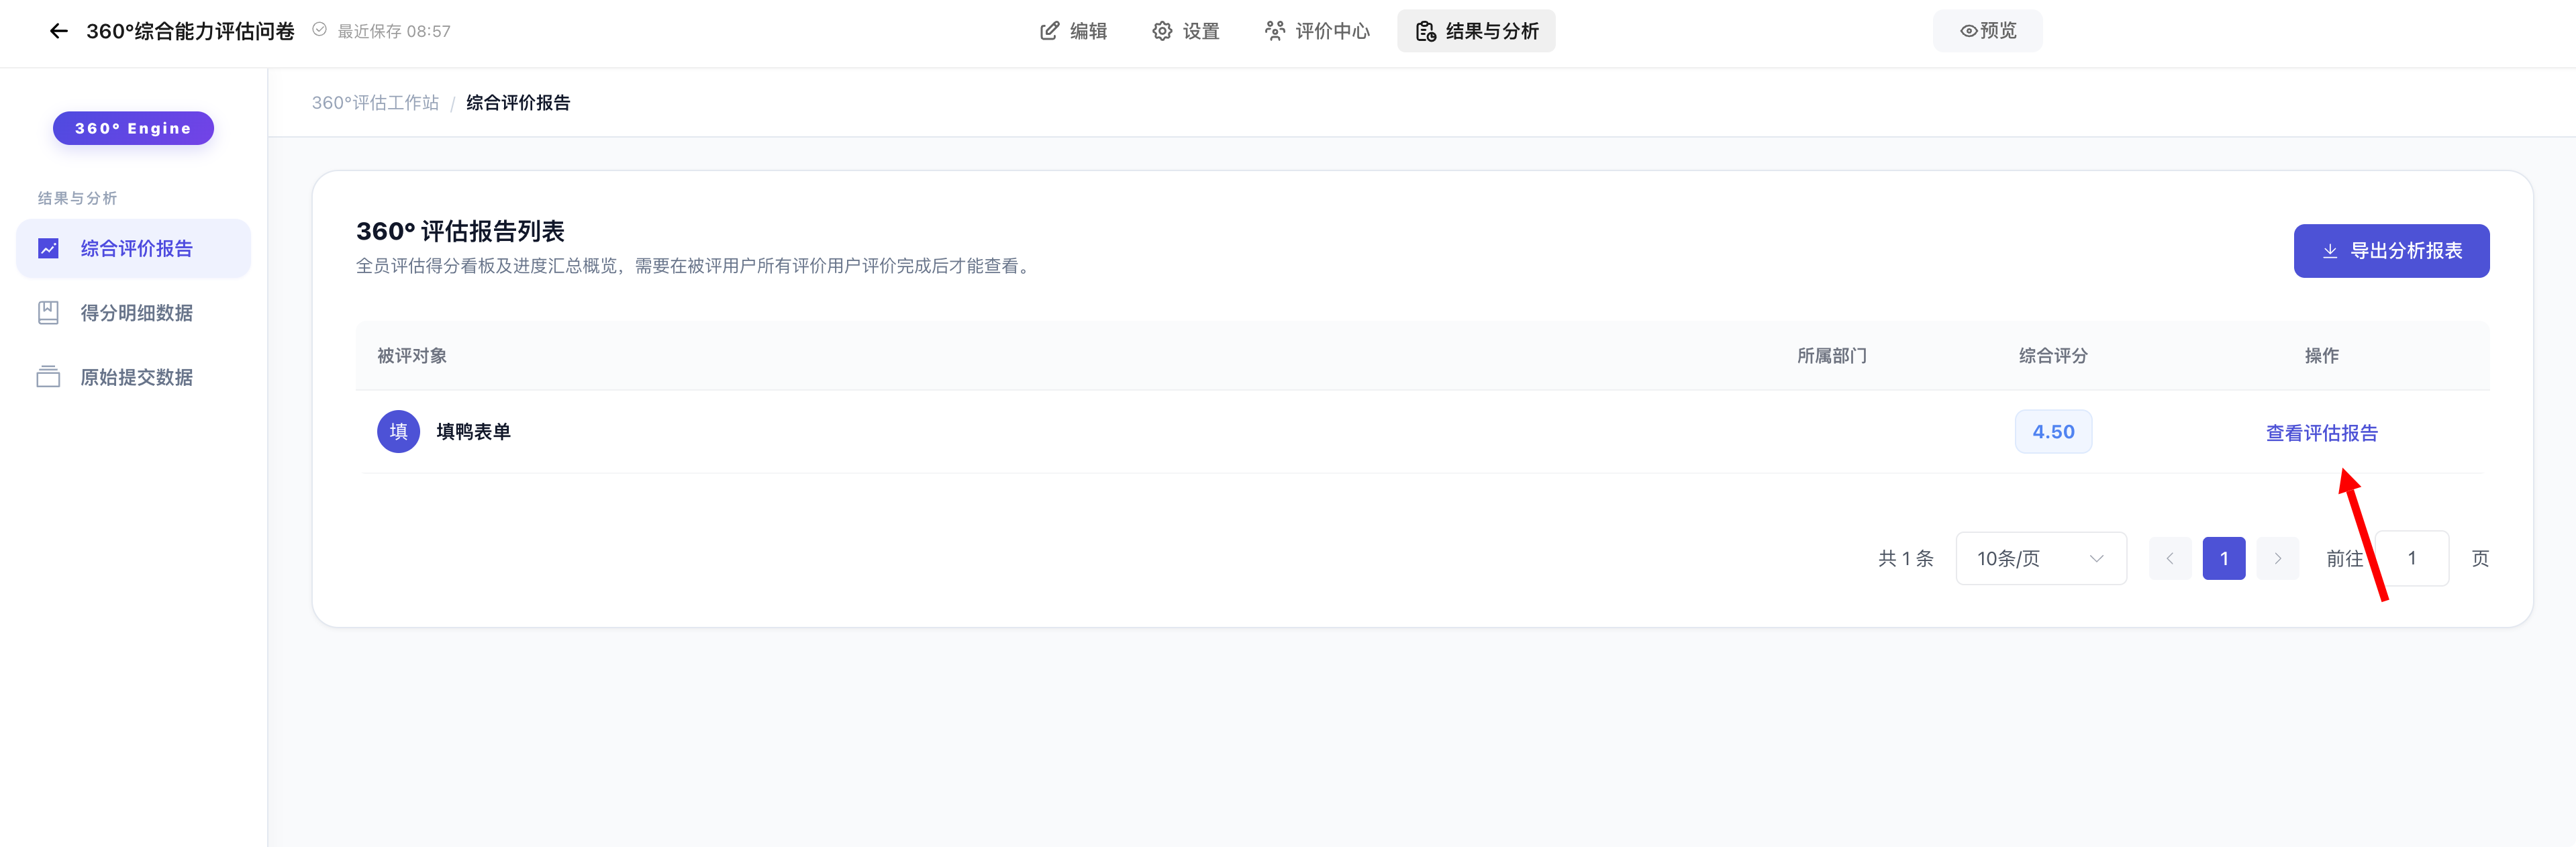The width and height of the screenshot is (2576, 847).
Task: Click the 综合评分 column header
Action: pos(2053,355)
